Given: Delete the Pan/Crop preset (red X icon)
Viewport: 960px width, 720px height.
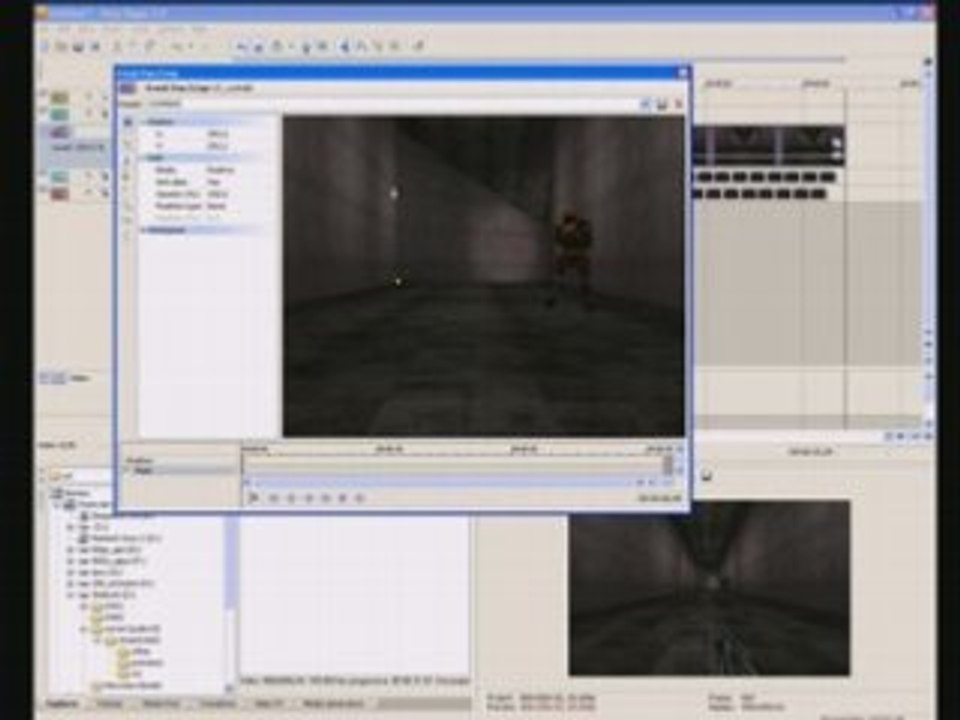Looking at the screenshot, I should (x=678, y=105).
